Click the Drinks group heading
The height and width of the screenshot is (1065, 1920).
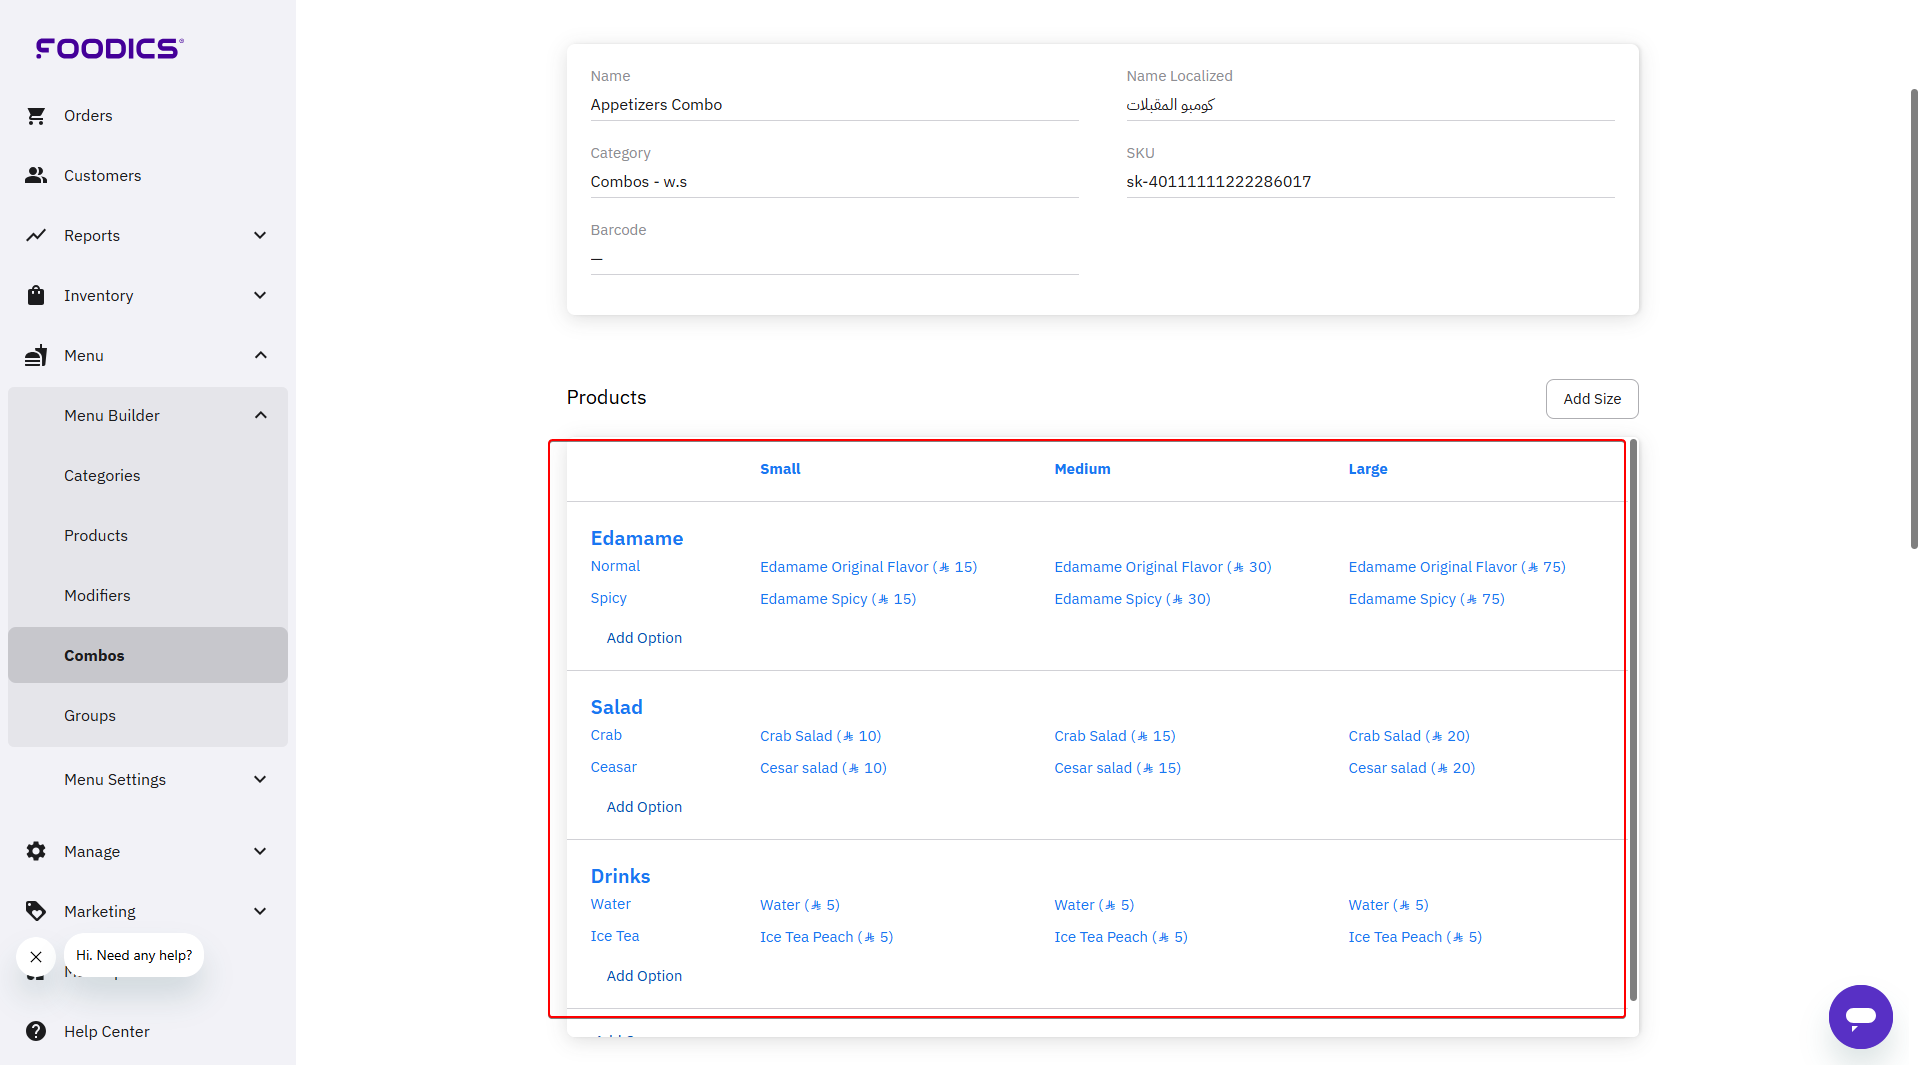click(620, 876)
